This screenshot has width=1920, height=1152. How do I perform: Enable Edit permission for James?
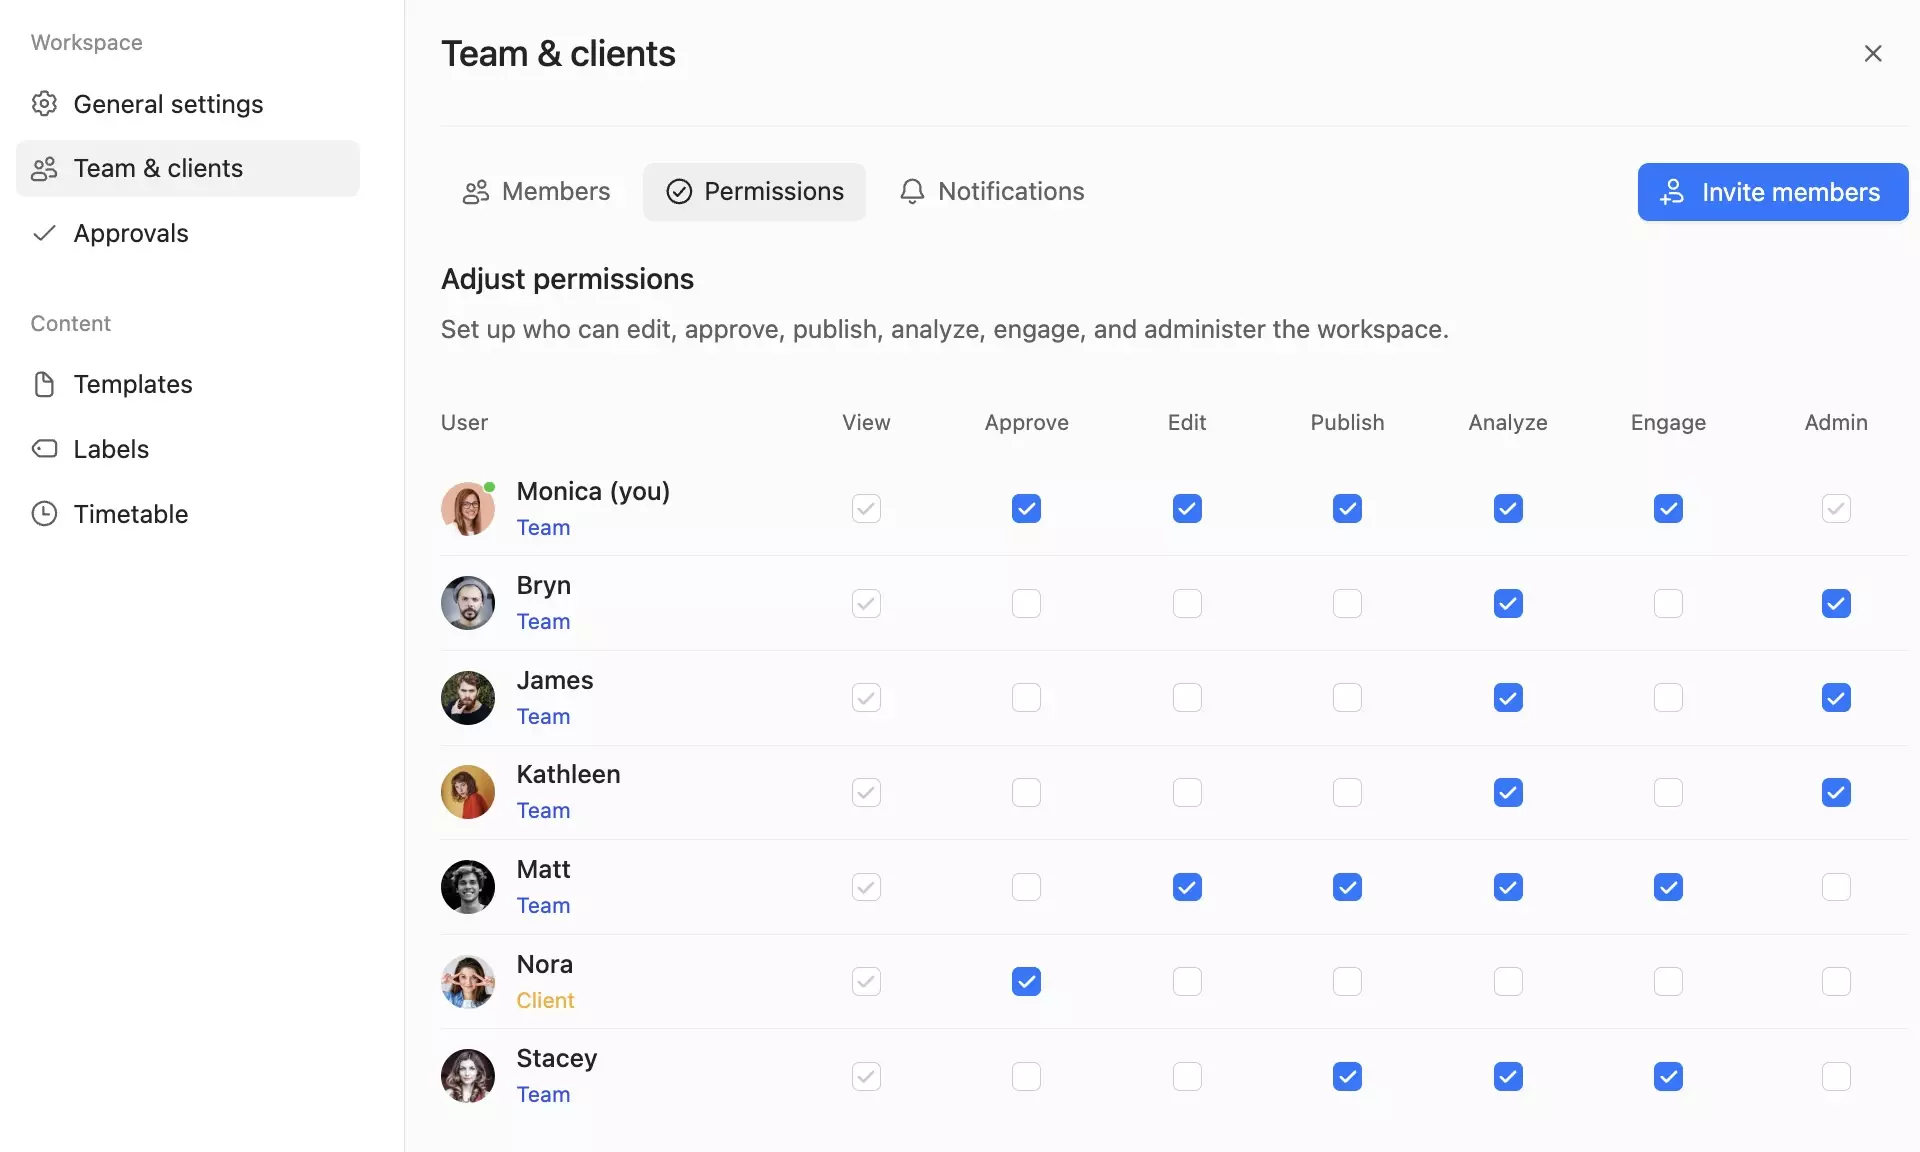[1187, 697]
